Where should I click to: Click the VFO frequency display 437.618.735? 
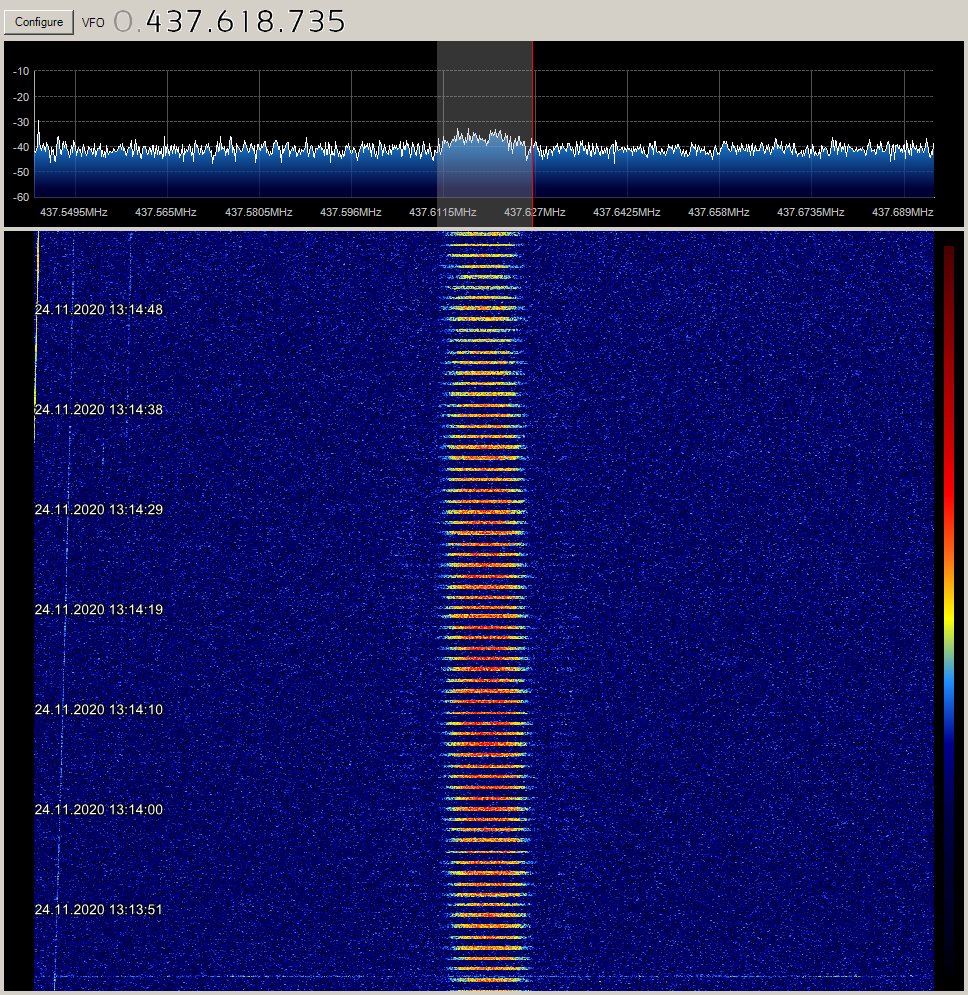click(229, 22)
